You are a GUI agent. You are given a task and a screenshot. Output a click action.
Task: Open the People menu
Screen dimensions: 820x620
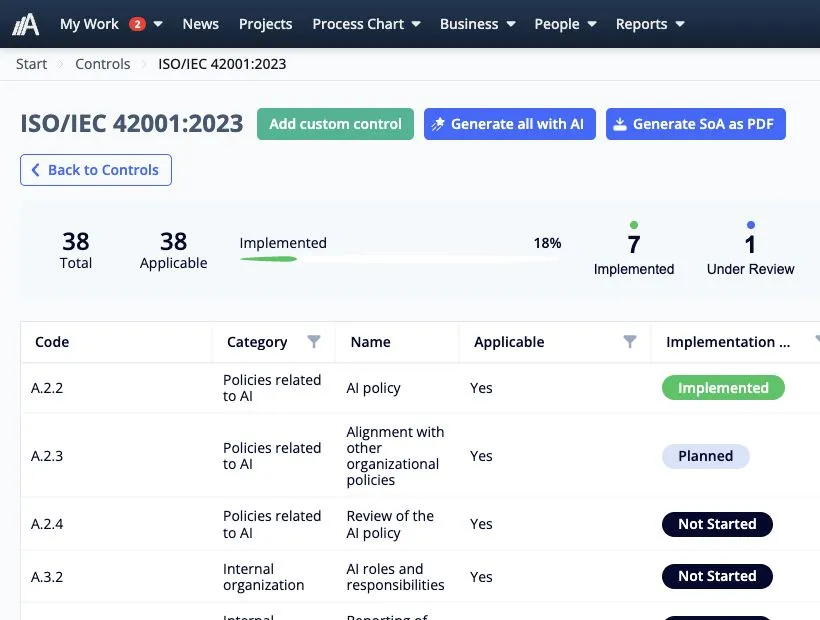557,24
